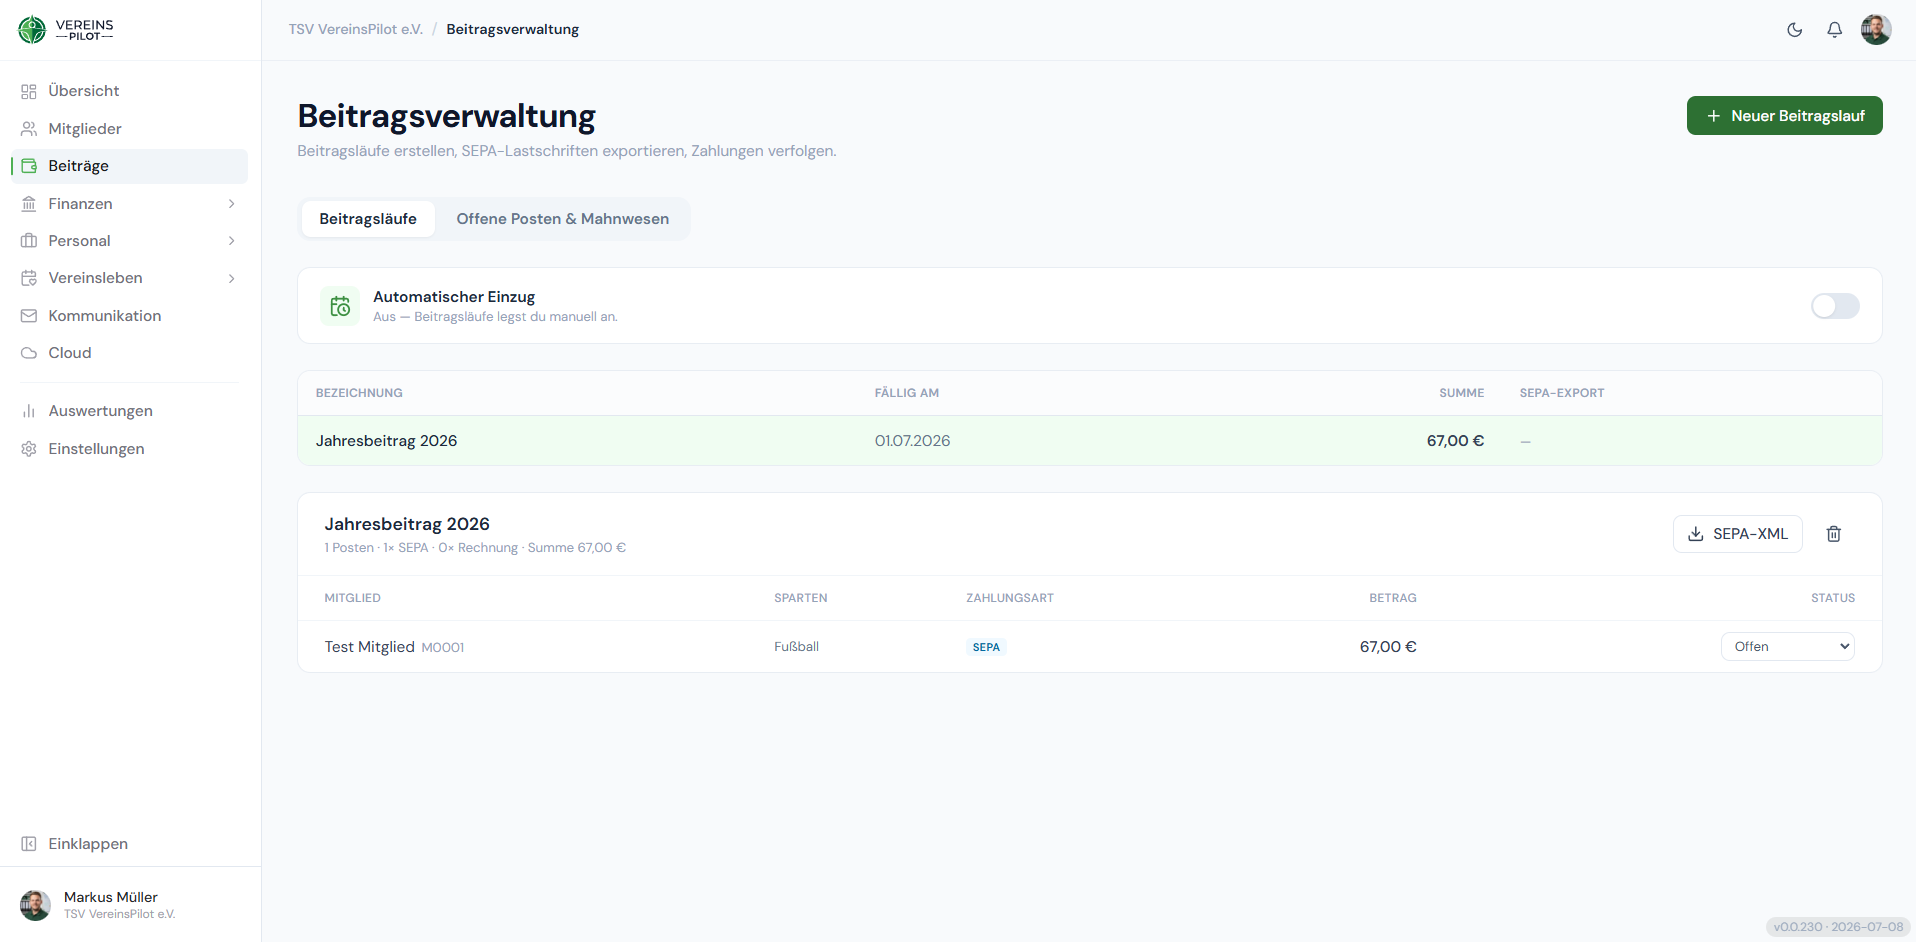Click the Automatischer Einzug calendar icon
Screen dimensions: 1916x942
(340, 306)
